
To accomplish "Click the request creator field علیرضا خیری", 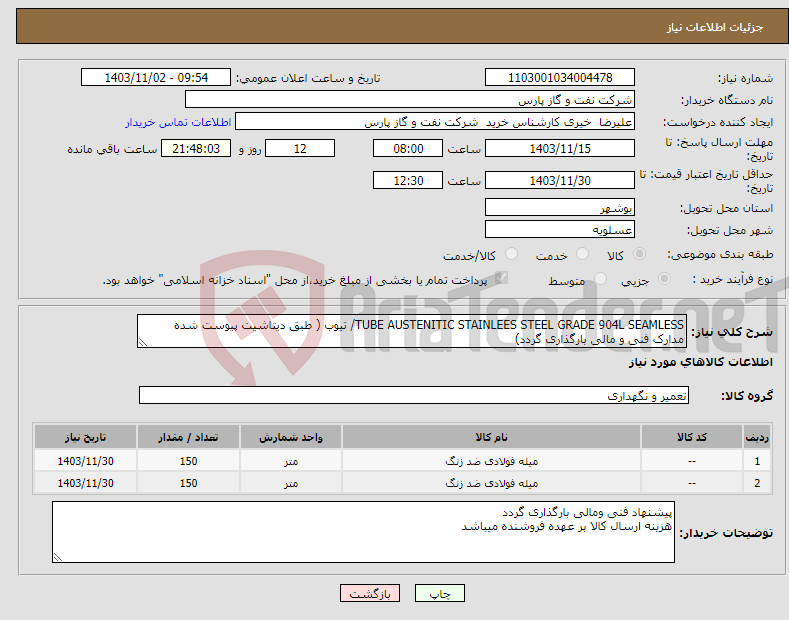I will [x=435, y=122].
